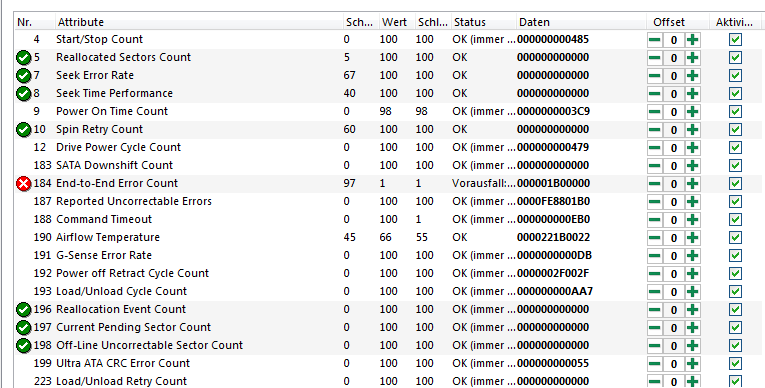The height and width of the screenshot is (388, 765).
Task: Disable monitoring of End-to-End Error Count
Action: coord(735,184)
